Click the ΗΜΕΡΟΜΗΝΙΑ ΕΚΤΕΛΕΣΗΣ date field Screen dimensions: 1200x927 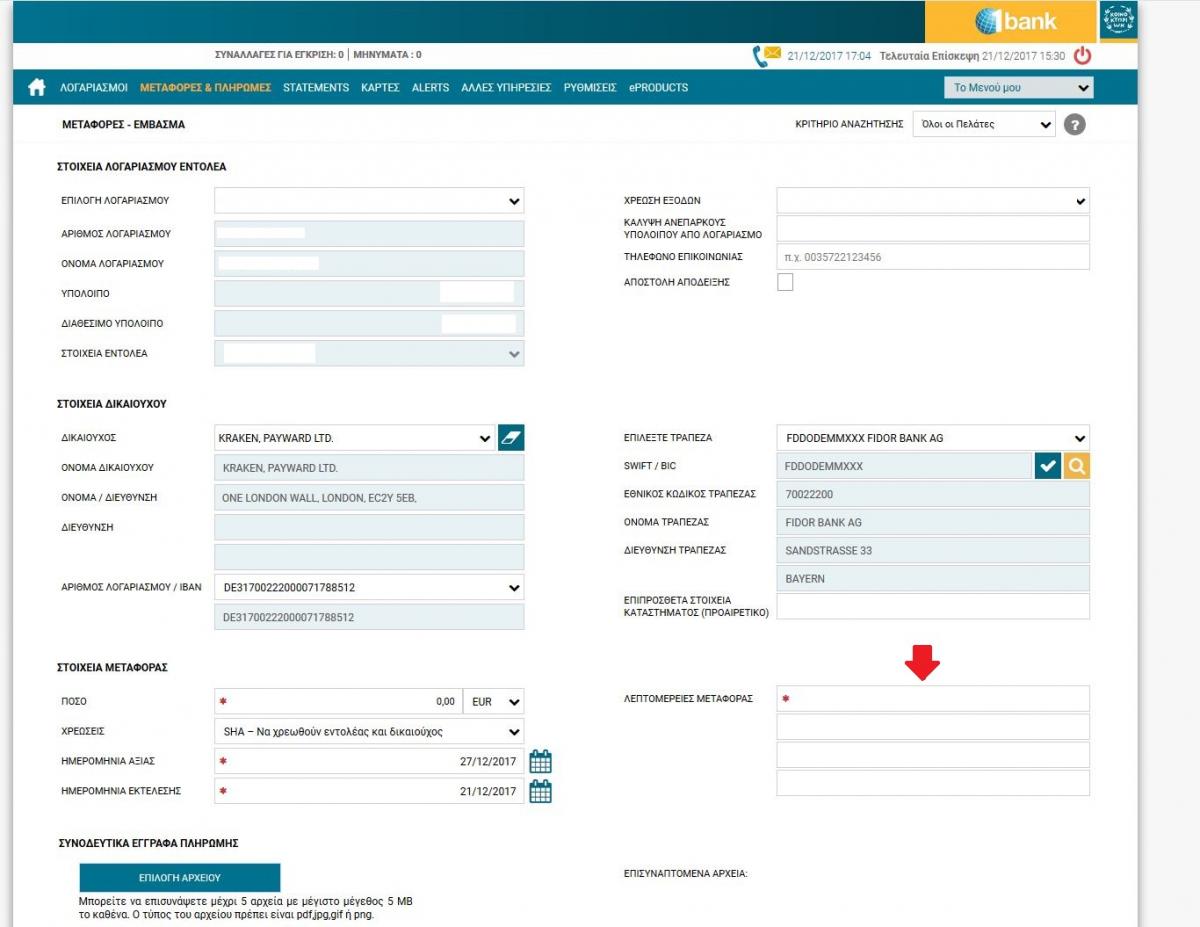click(369, 792)
